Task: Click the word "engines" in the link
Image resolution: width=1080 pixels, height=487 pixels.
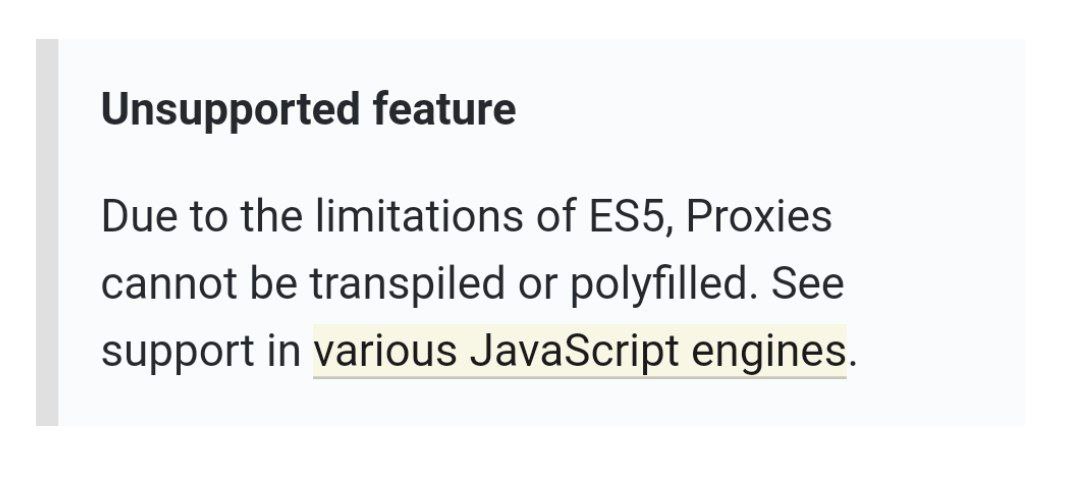Action: 768,353
